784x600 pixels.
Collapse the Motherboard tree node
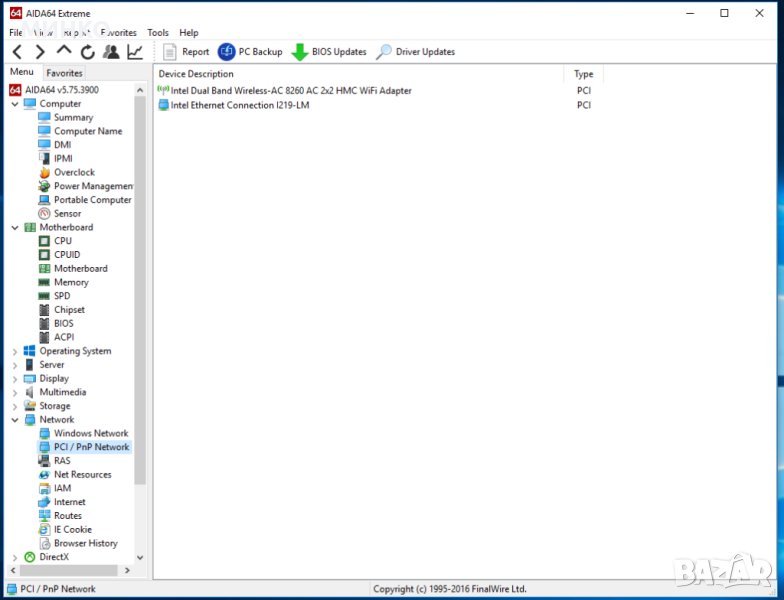14,228
